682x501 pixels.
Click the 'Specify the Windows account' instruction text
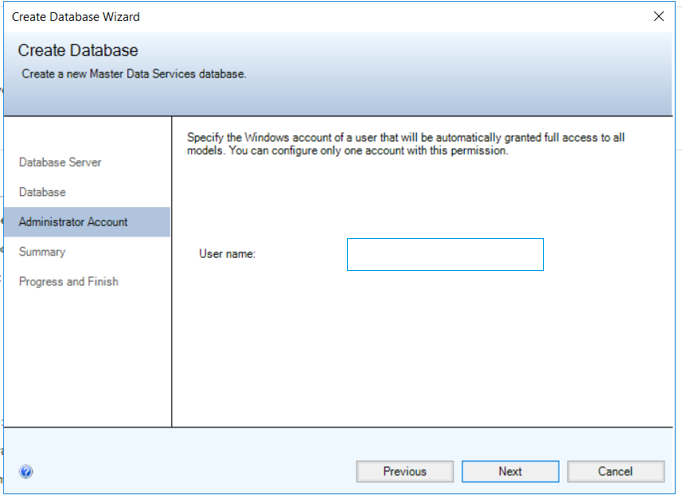(405, 144)
